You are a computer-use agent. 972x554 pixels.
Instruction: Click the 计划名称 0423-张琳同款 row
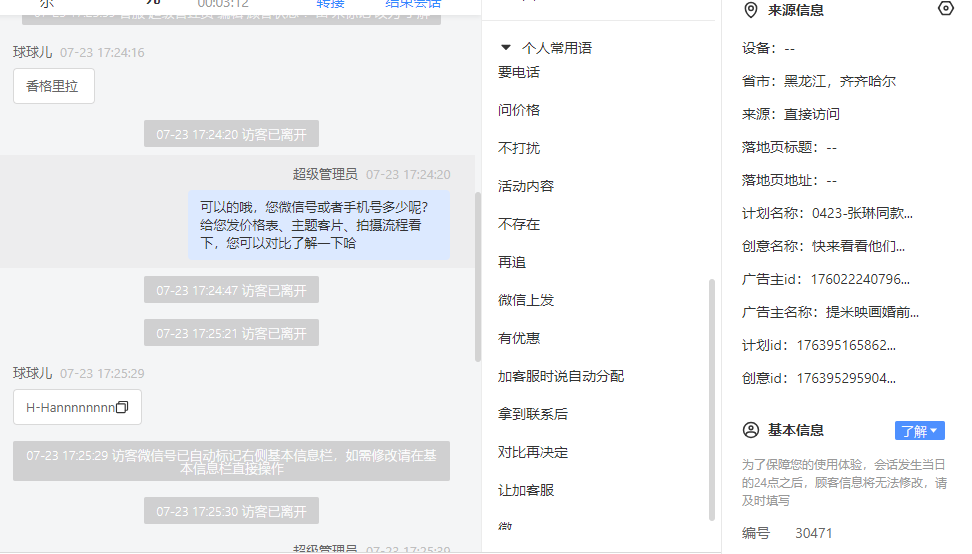pyautogui.click(x=827, y=213)
